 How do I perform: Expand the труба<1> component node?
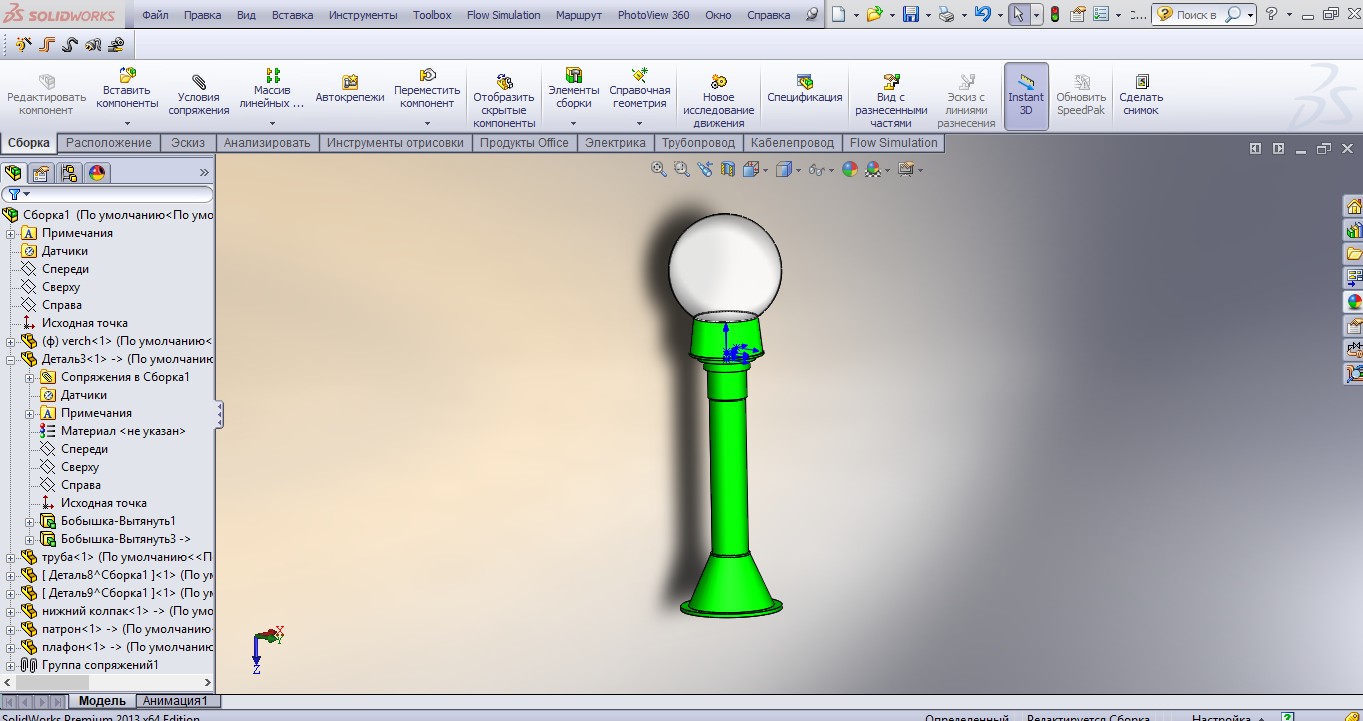10,557
